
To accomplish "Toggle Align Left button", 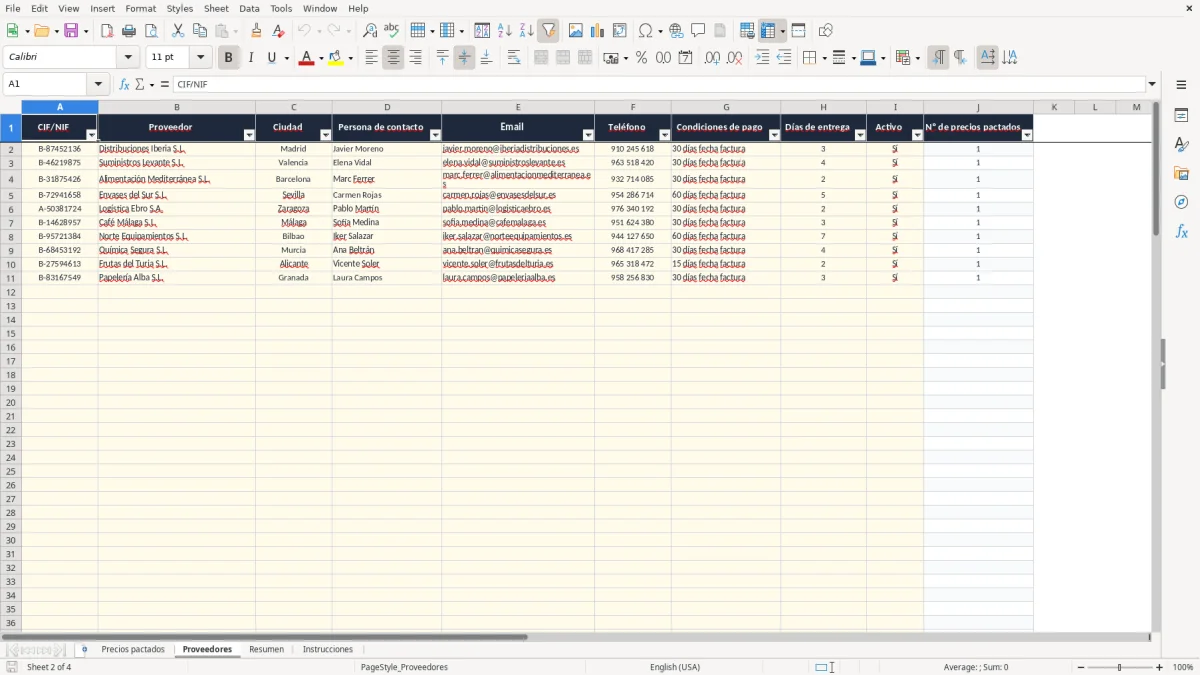I will (x=371, y=58).
